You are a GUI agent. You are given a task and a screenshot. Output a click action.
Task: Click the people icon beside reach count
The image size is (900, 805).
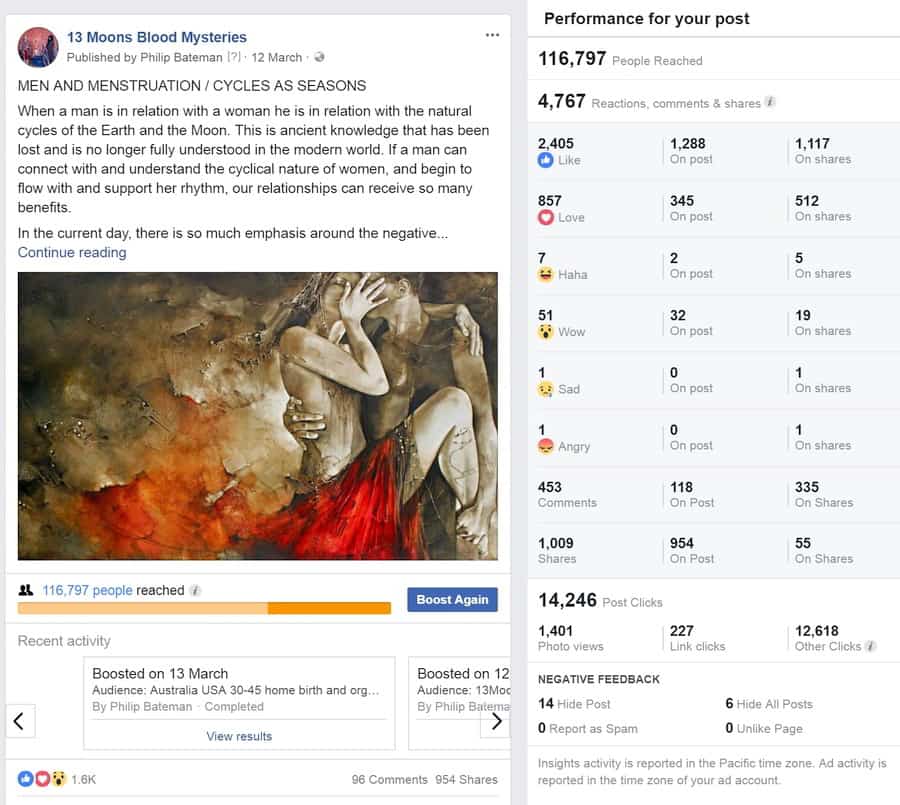point(26,590)
